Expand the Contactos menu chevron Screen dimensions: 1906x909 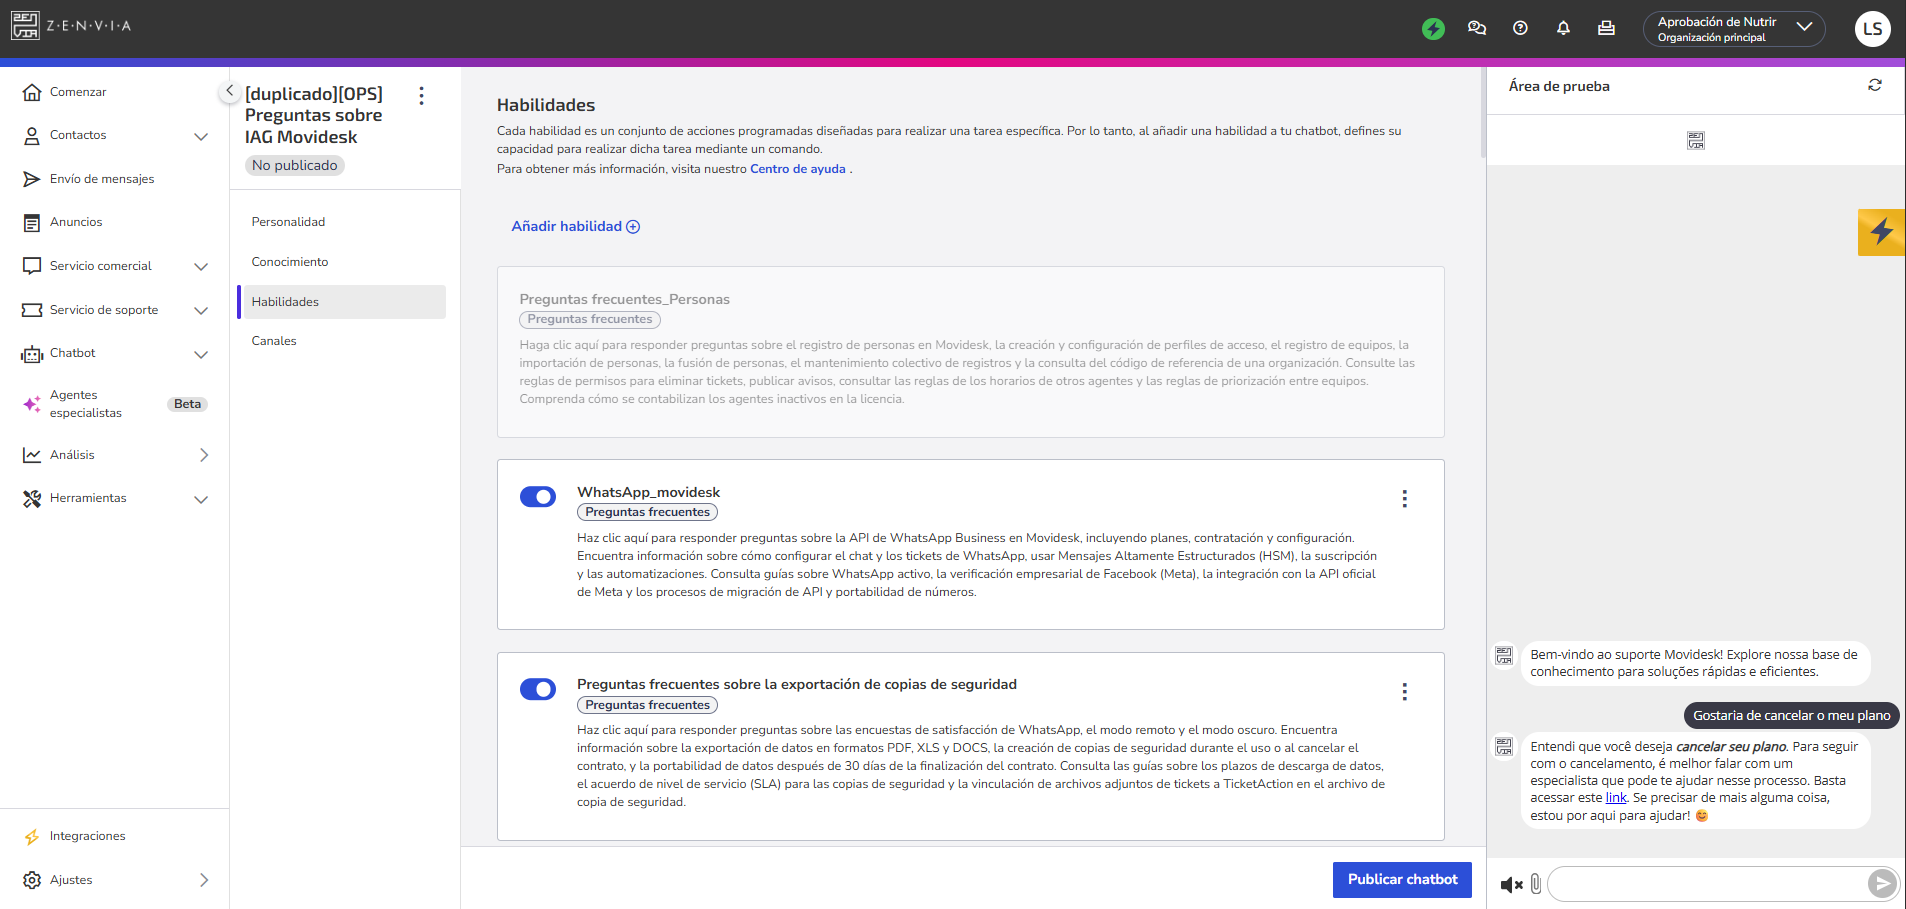[201, 136]
